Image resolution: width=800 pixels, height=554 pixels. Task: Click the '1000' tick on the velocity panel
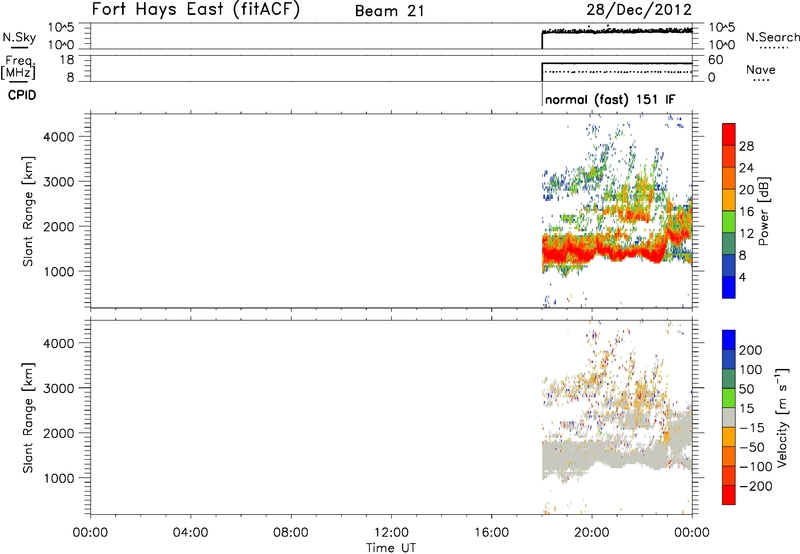[x=59, y=478]
